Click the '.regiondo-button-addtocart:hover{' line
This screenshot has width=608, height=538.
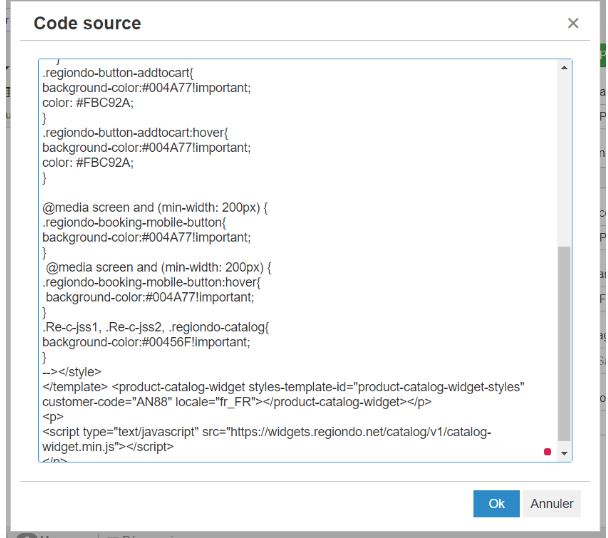point(135,133)
